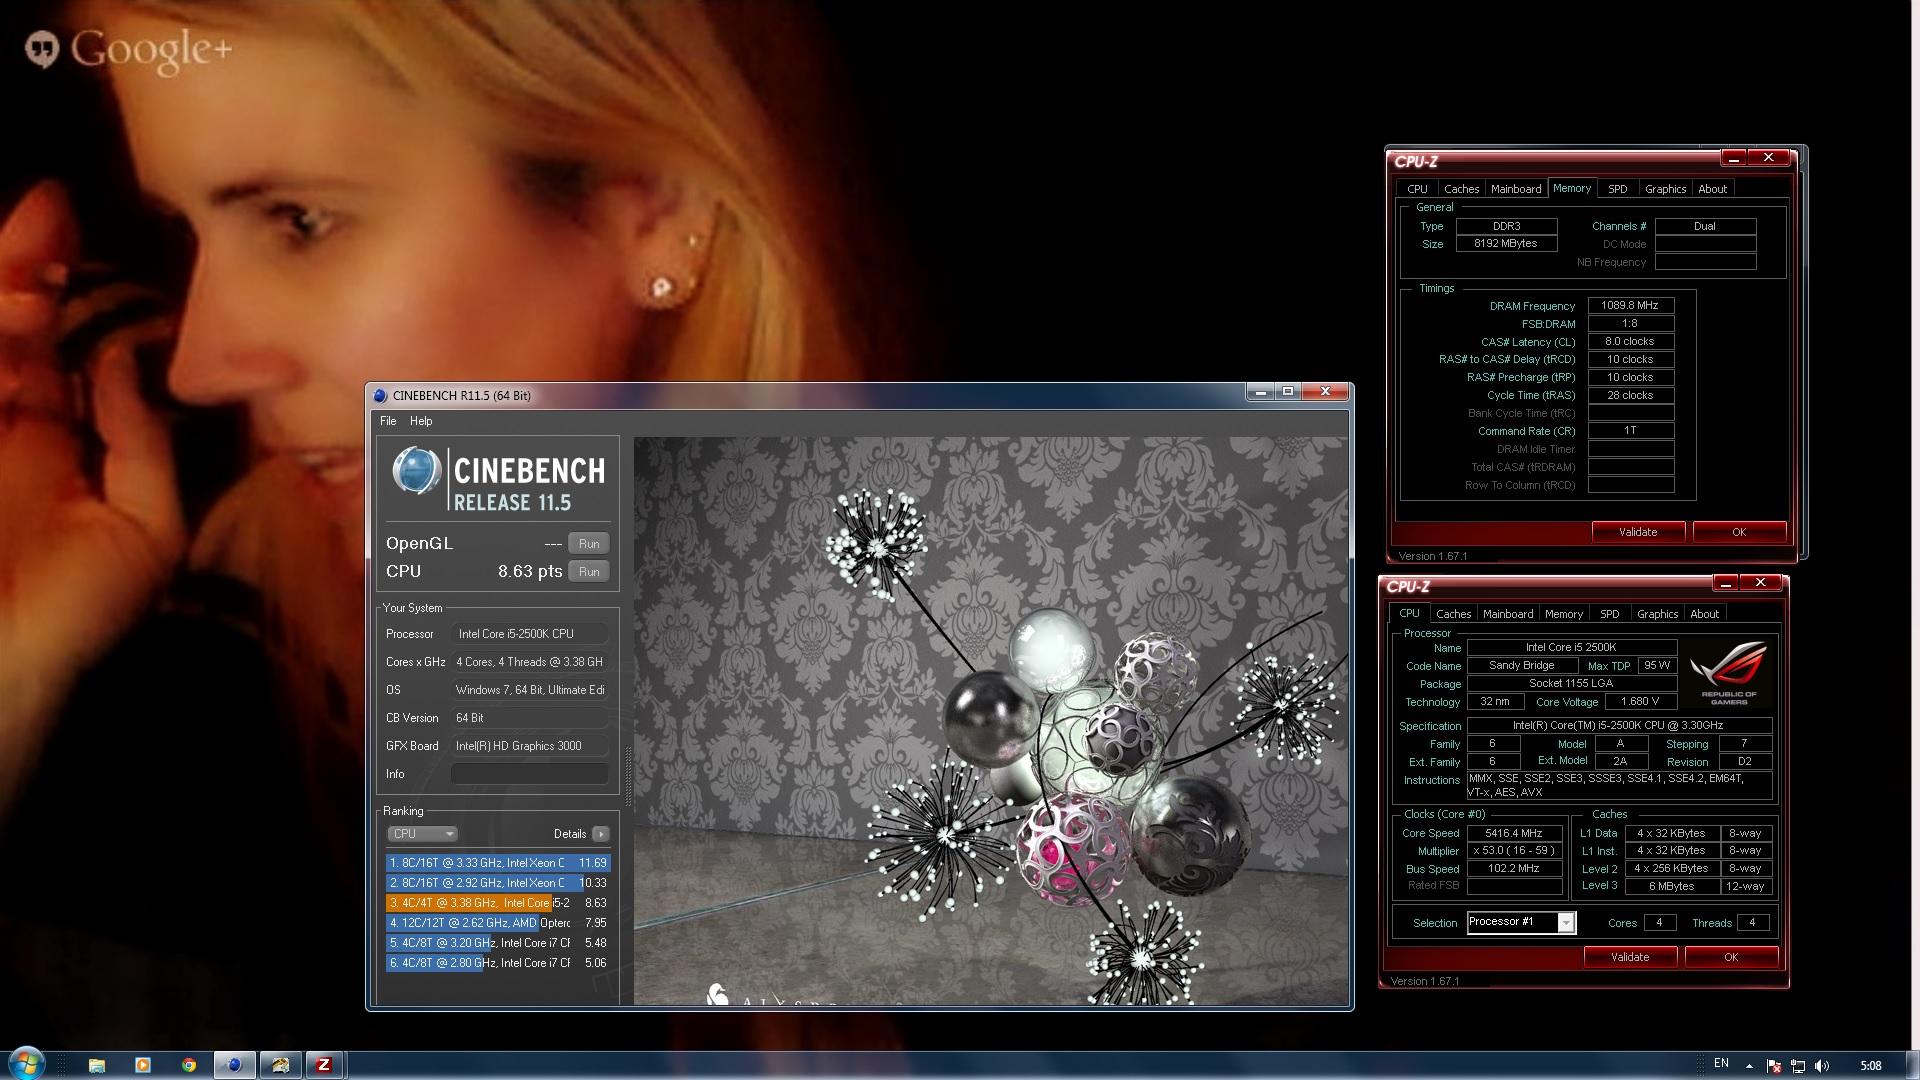Open Graphics tab in upper CPU-Z window
The image size is (1920, 1080).
tap(1665, 189)
